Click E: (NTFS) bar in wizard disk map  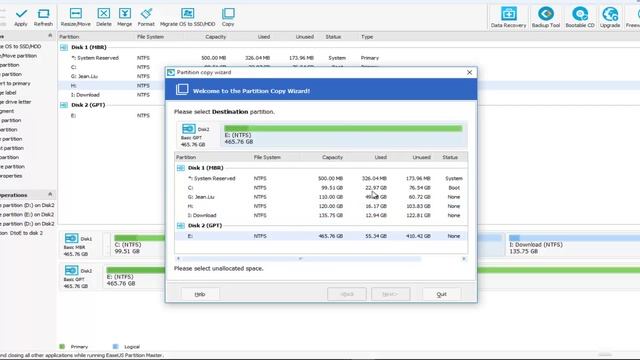[x=343, y=135]
